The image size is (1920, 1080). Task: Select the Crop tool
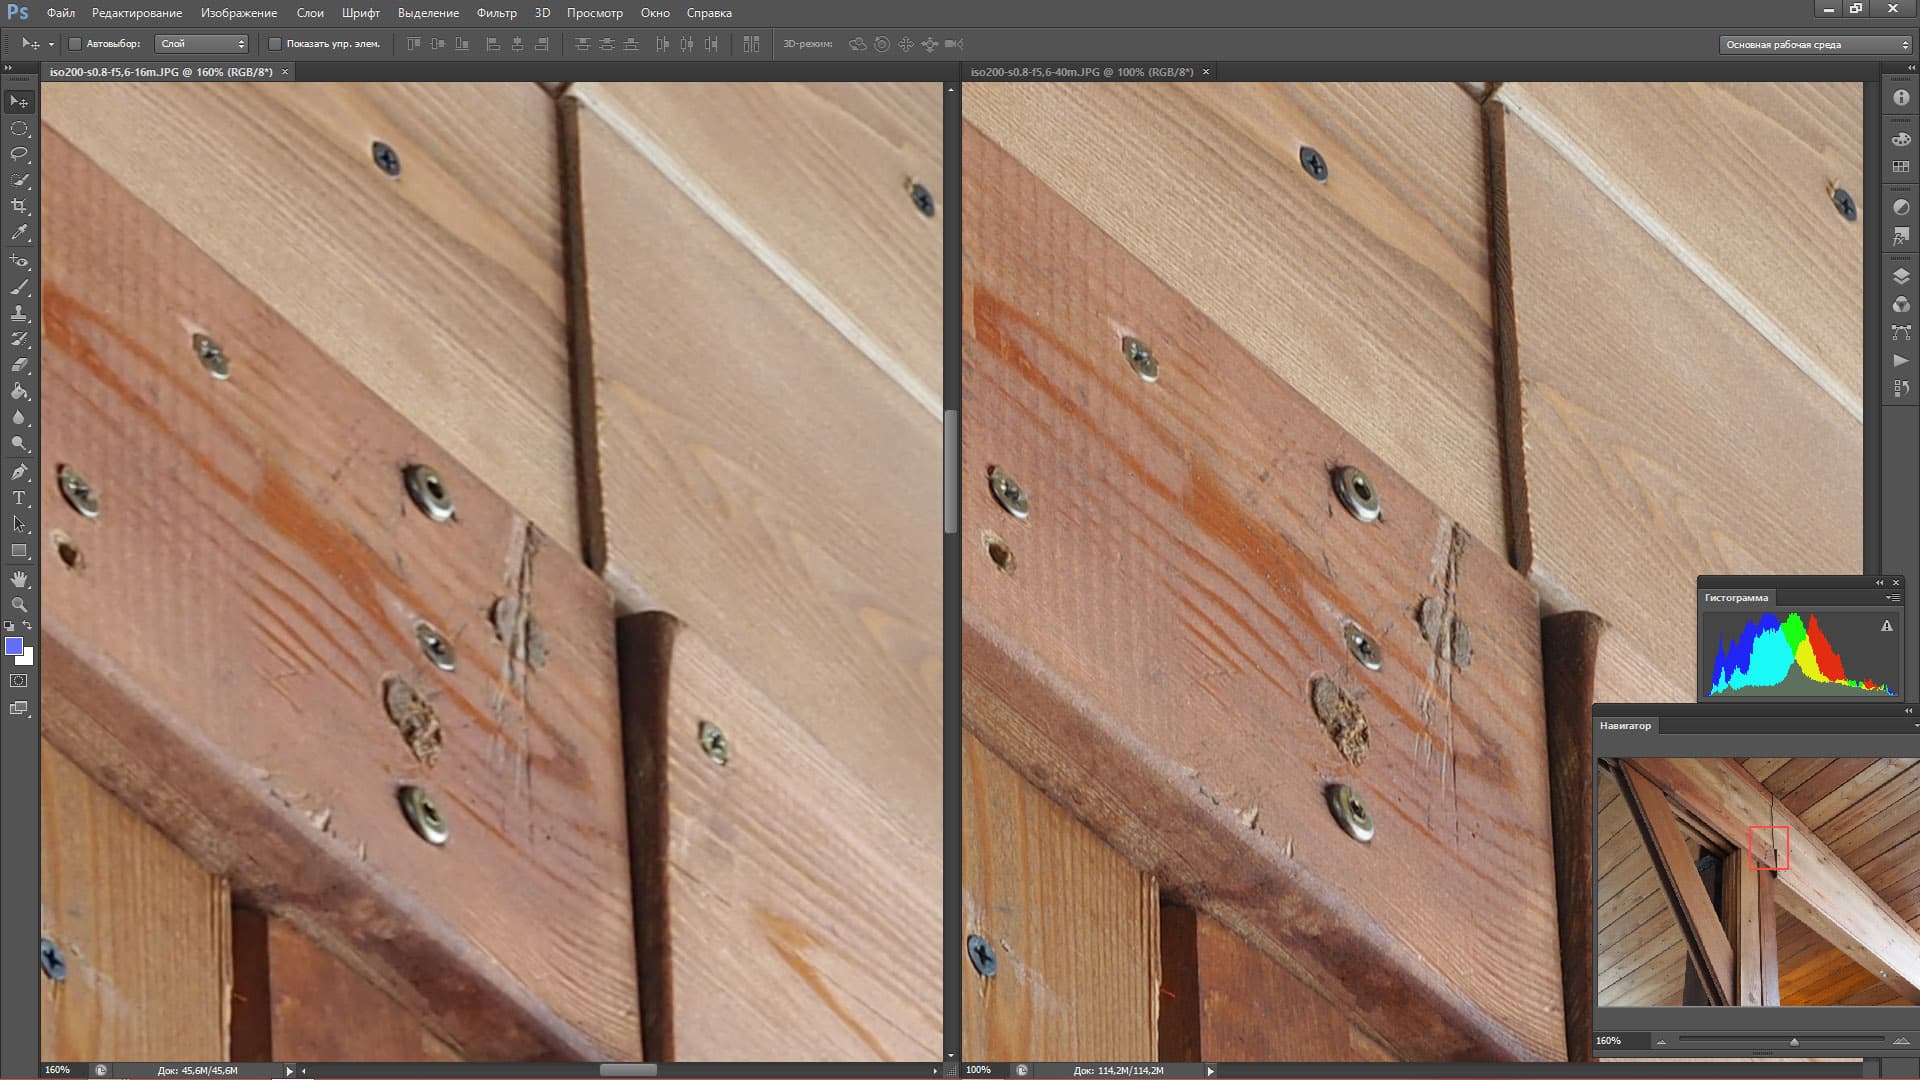tap(19, 206)
